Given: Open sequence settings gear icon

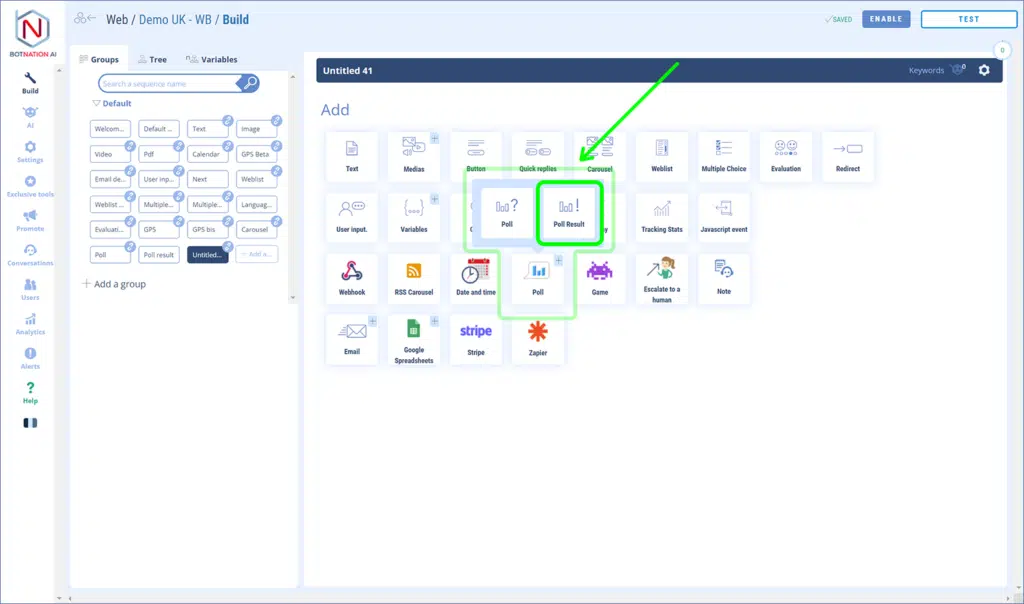Looking at the screenshot, I should coord(984,70).
